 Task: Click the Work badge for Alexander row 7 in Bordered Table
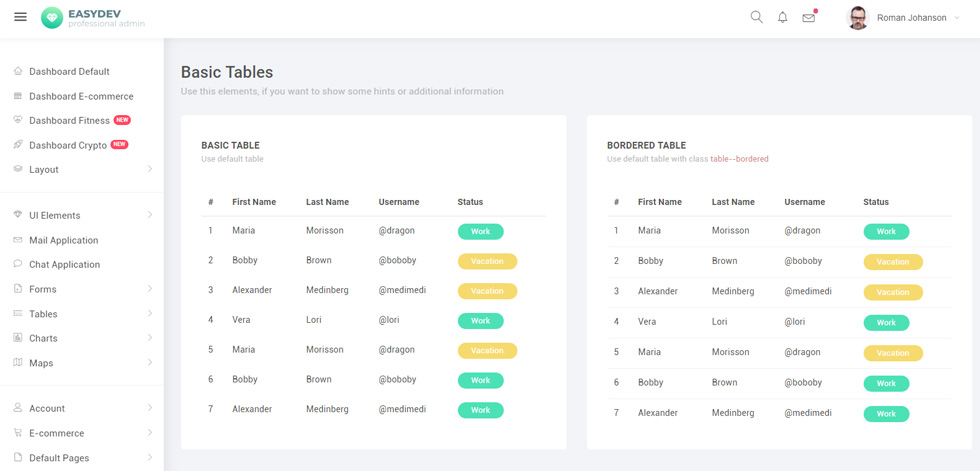click(x=886, y=414)
